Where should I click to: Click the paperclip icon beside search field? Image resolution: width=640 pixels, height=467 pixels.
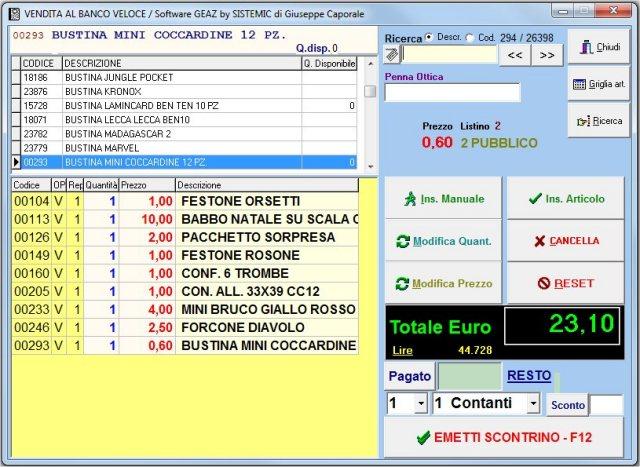[x=392, y=55]
